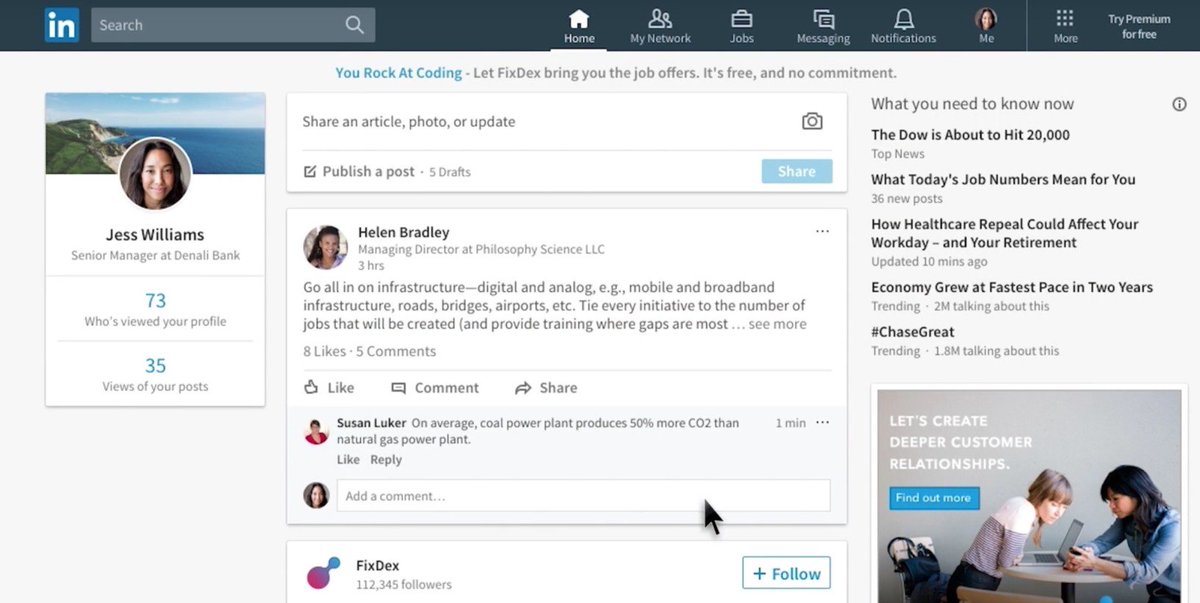Click Try Premium for free
The width and height of the screenshot is (1200, 603).
[x=1139, y=26]
